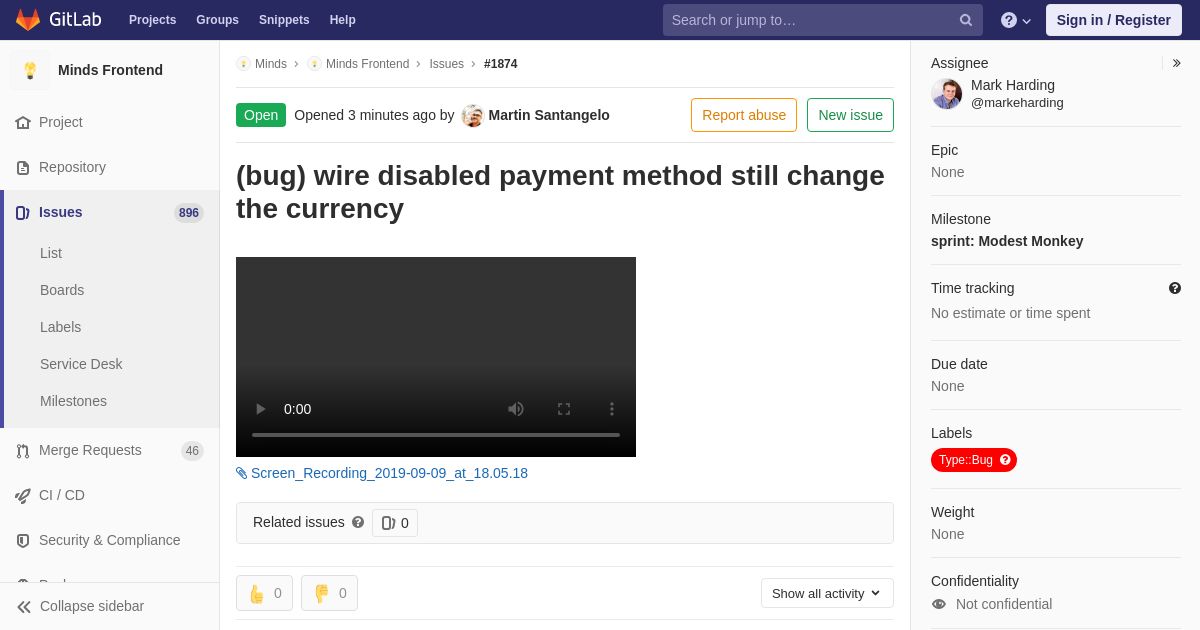Viewport: 1200px width, 630px height.
Task: Toggle video fullscreen mode
Action: coord(564,409)
